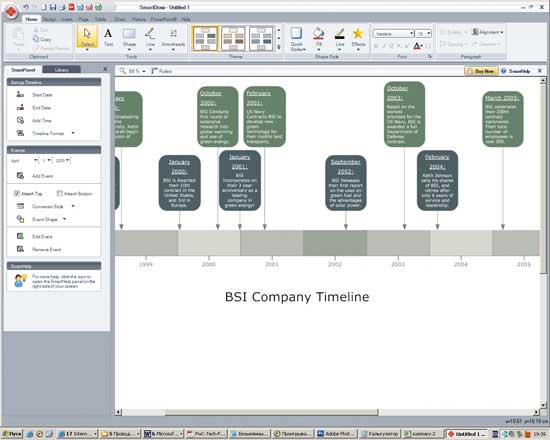The width and height of the screenshot is (550, 440).
Task: Open the SmartDraw application menu orb
Action: click(12, 12)
